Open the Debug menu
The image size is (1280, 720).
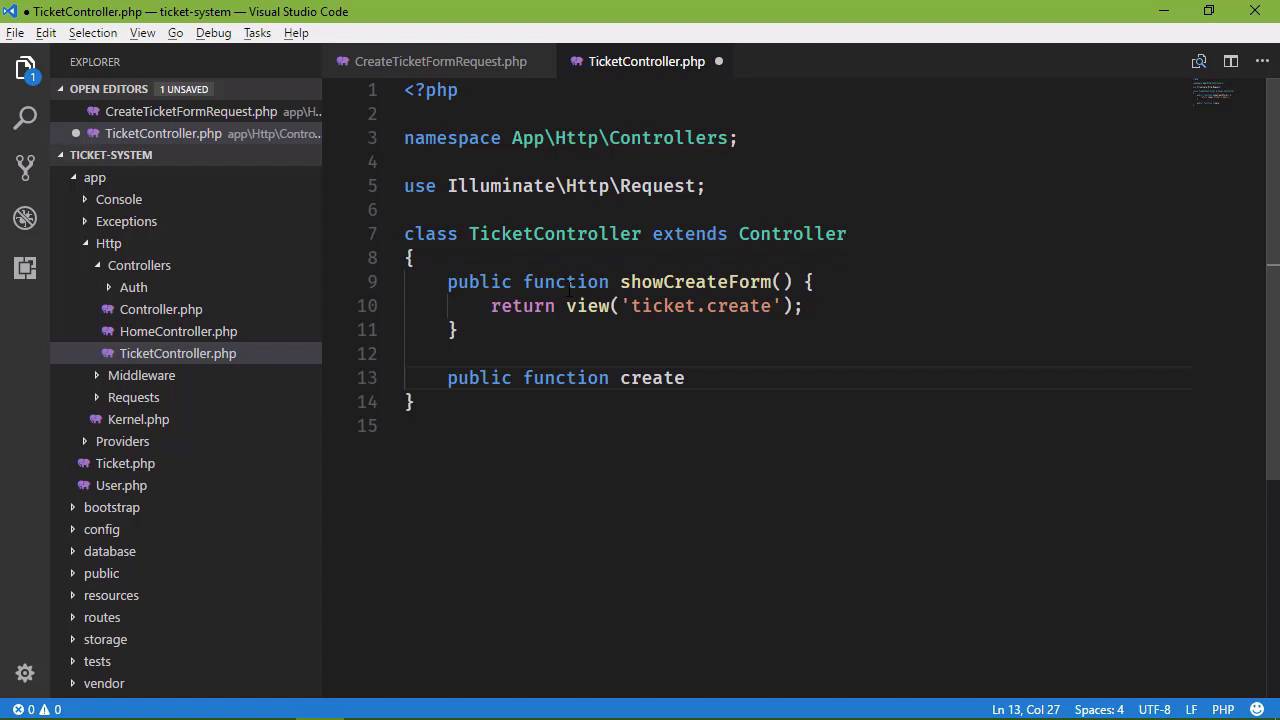click(x=213, y=33)
